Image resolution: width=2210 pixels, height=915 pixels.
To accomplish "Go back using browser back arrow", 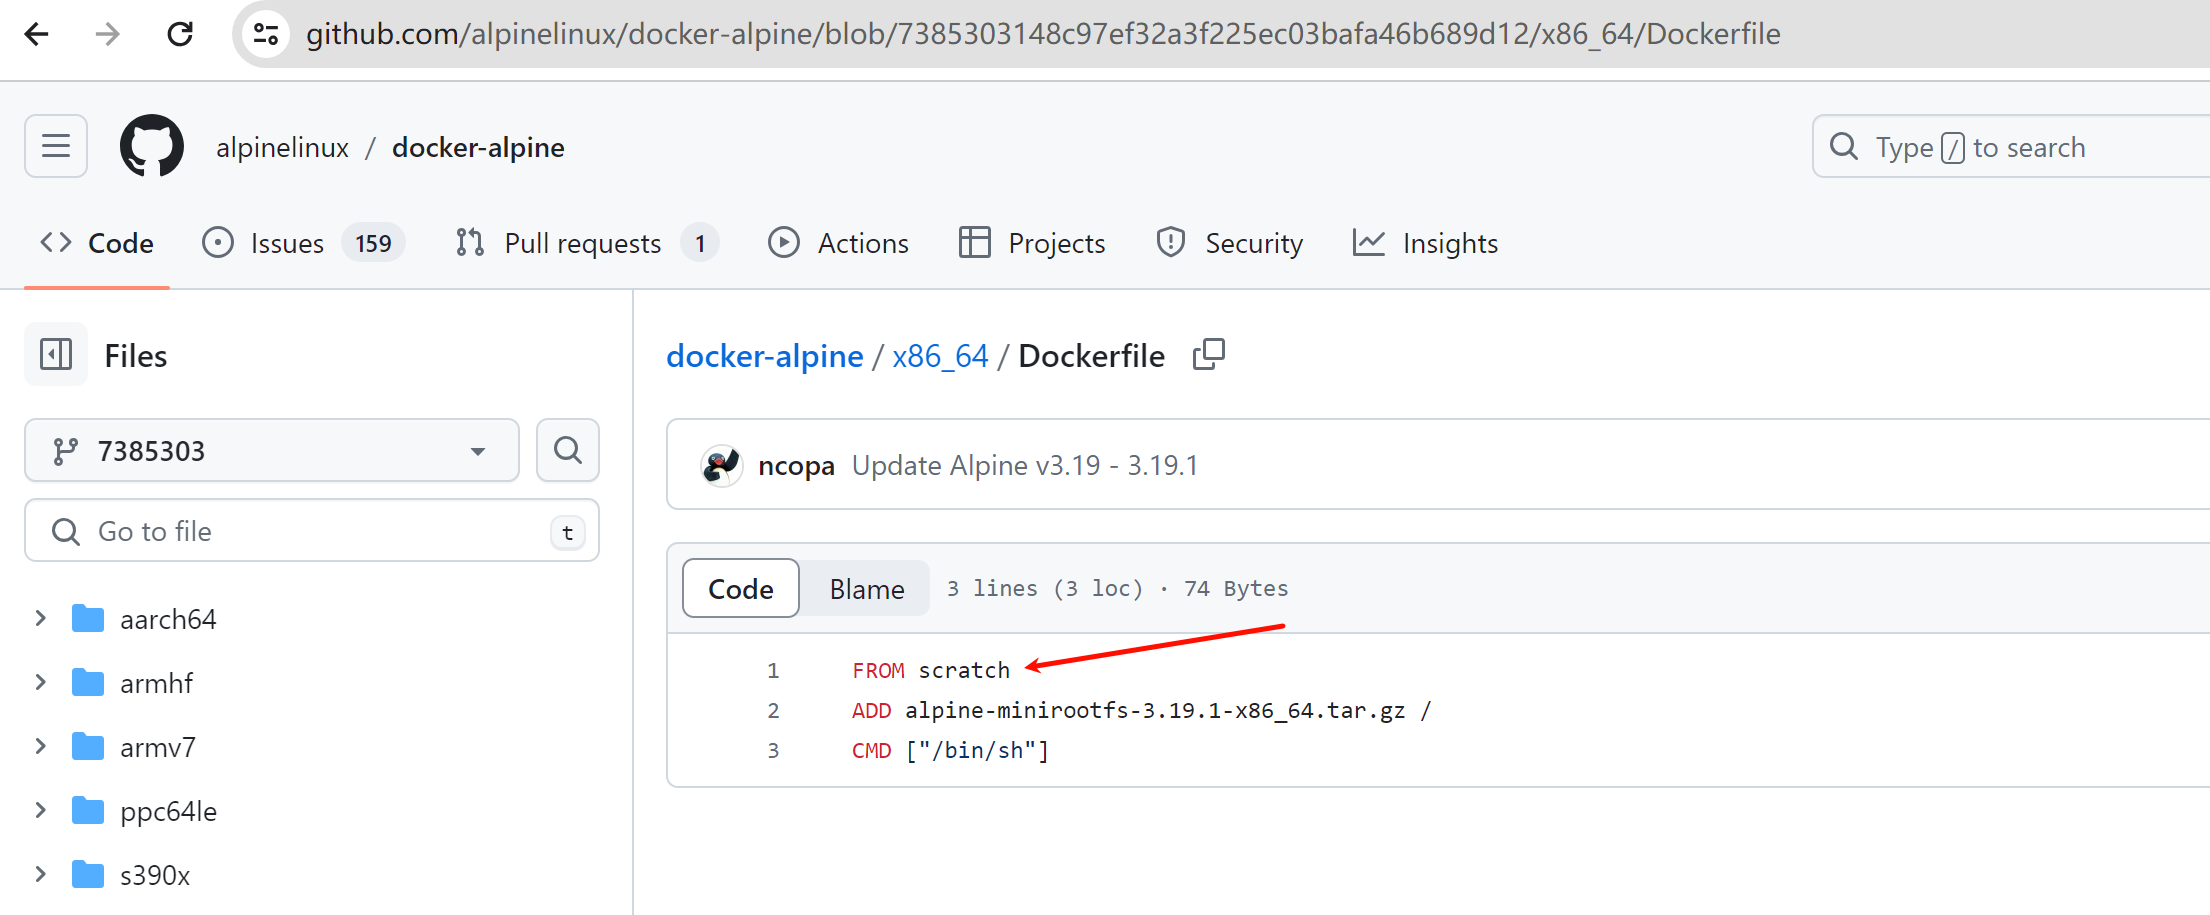I will 37,34.
